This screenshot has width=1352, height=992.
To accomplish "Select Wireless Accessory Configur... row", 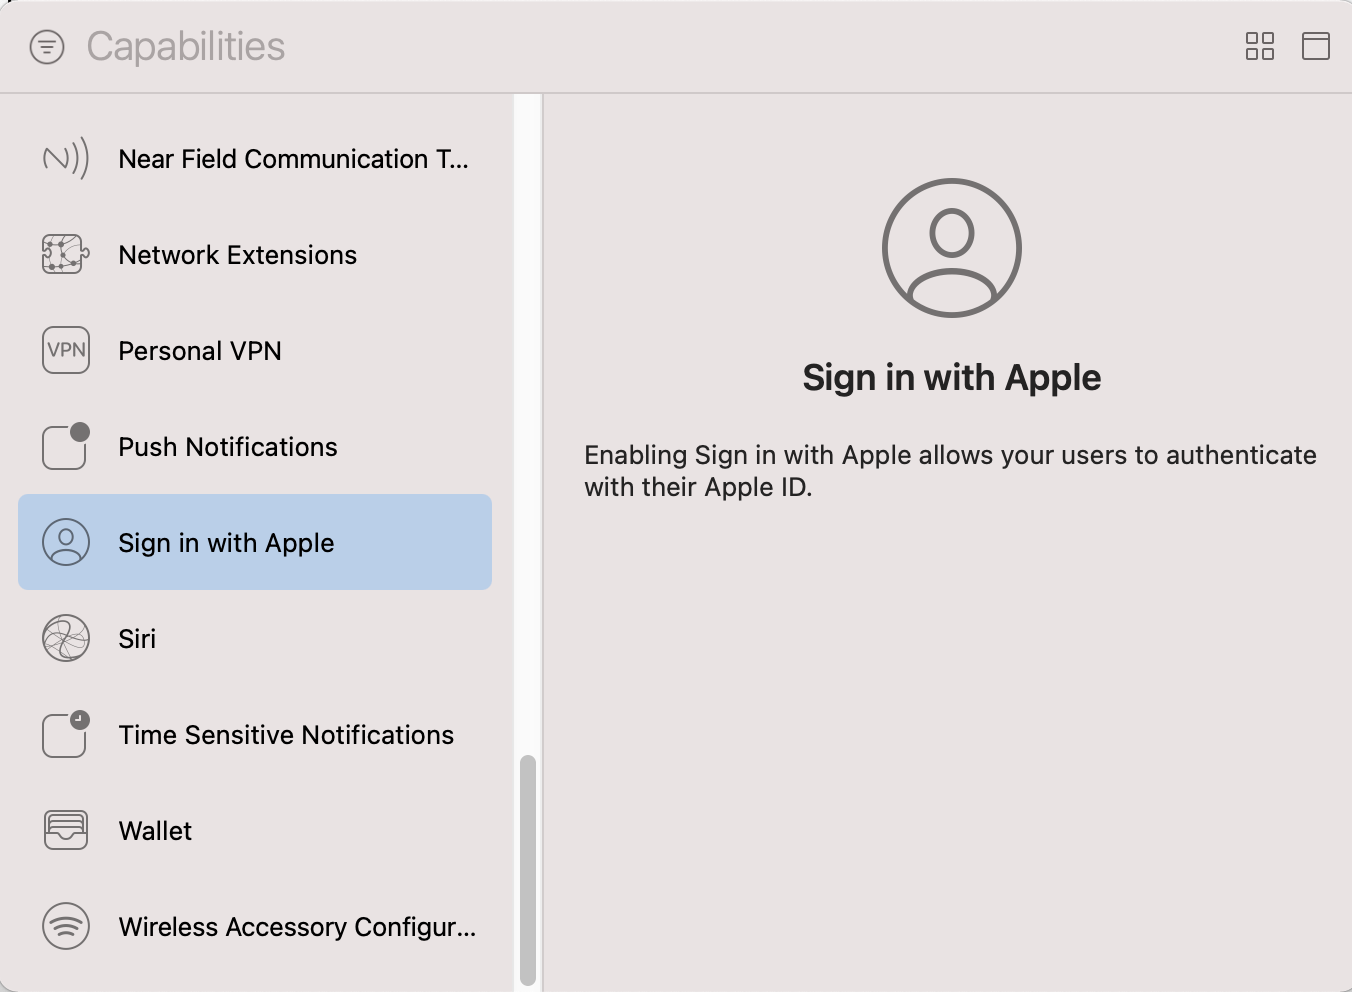I will tap(255, 926).
